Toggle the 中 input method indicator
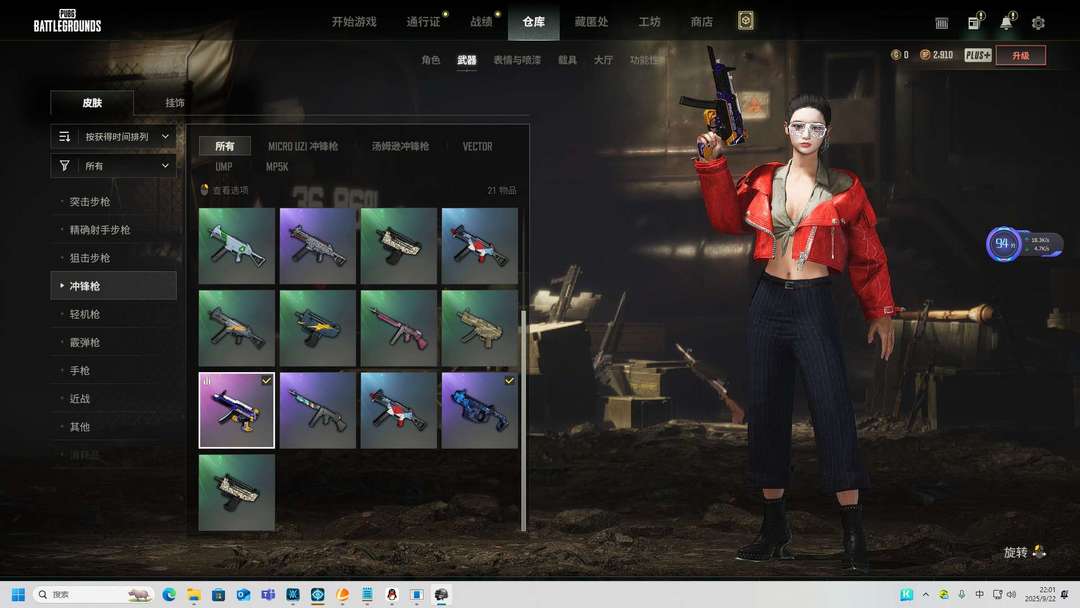 (979, 594)
